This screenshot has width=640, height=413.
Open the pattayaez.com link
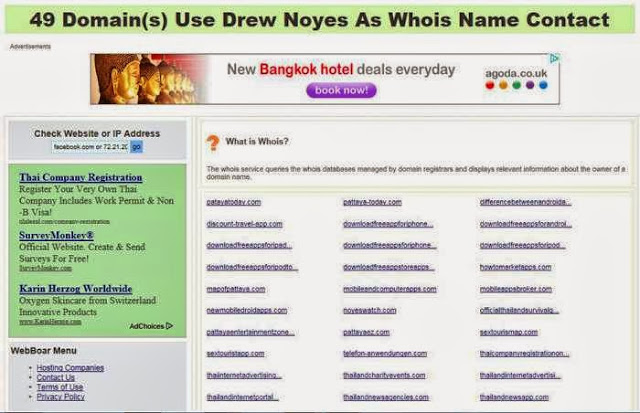(x=366, y=332)
